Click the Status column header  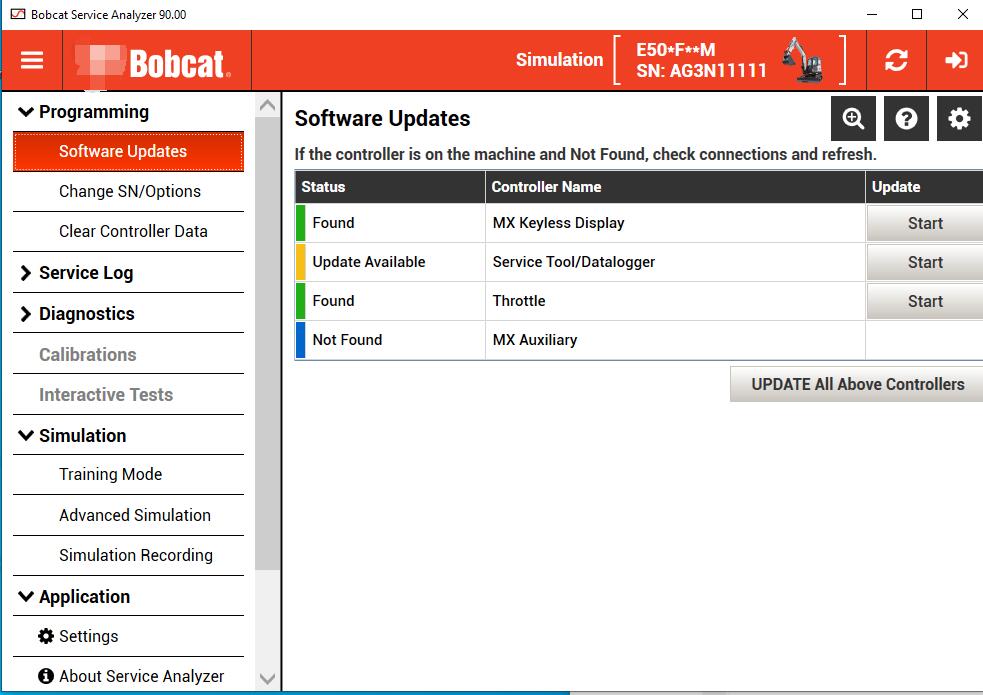pos(390,187)
